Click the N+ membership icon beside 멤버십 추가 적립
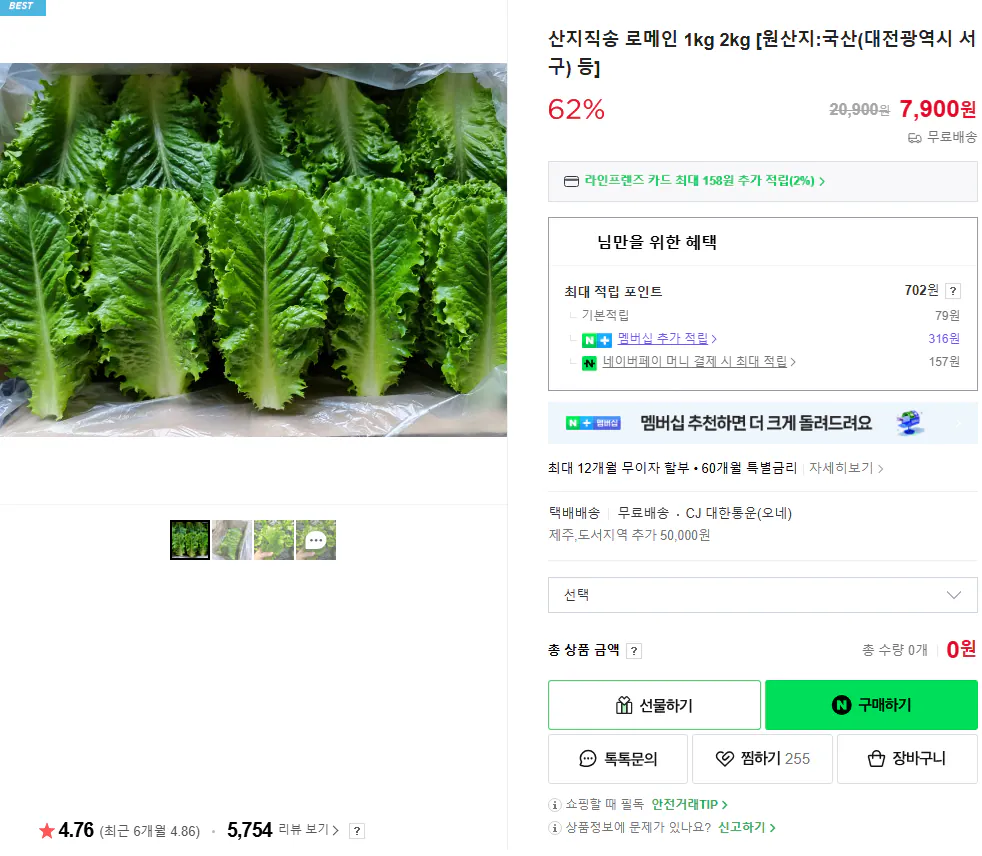 point(599,338)
